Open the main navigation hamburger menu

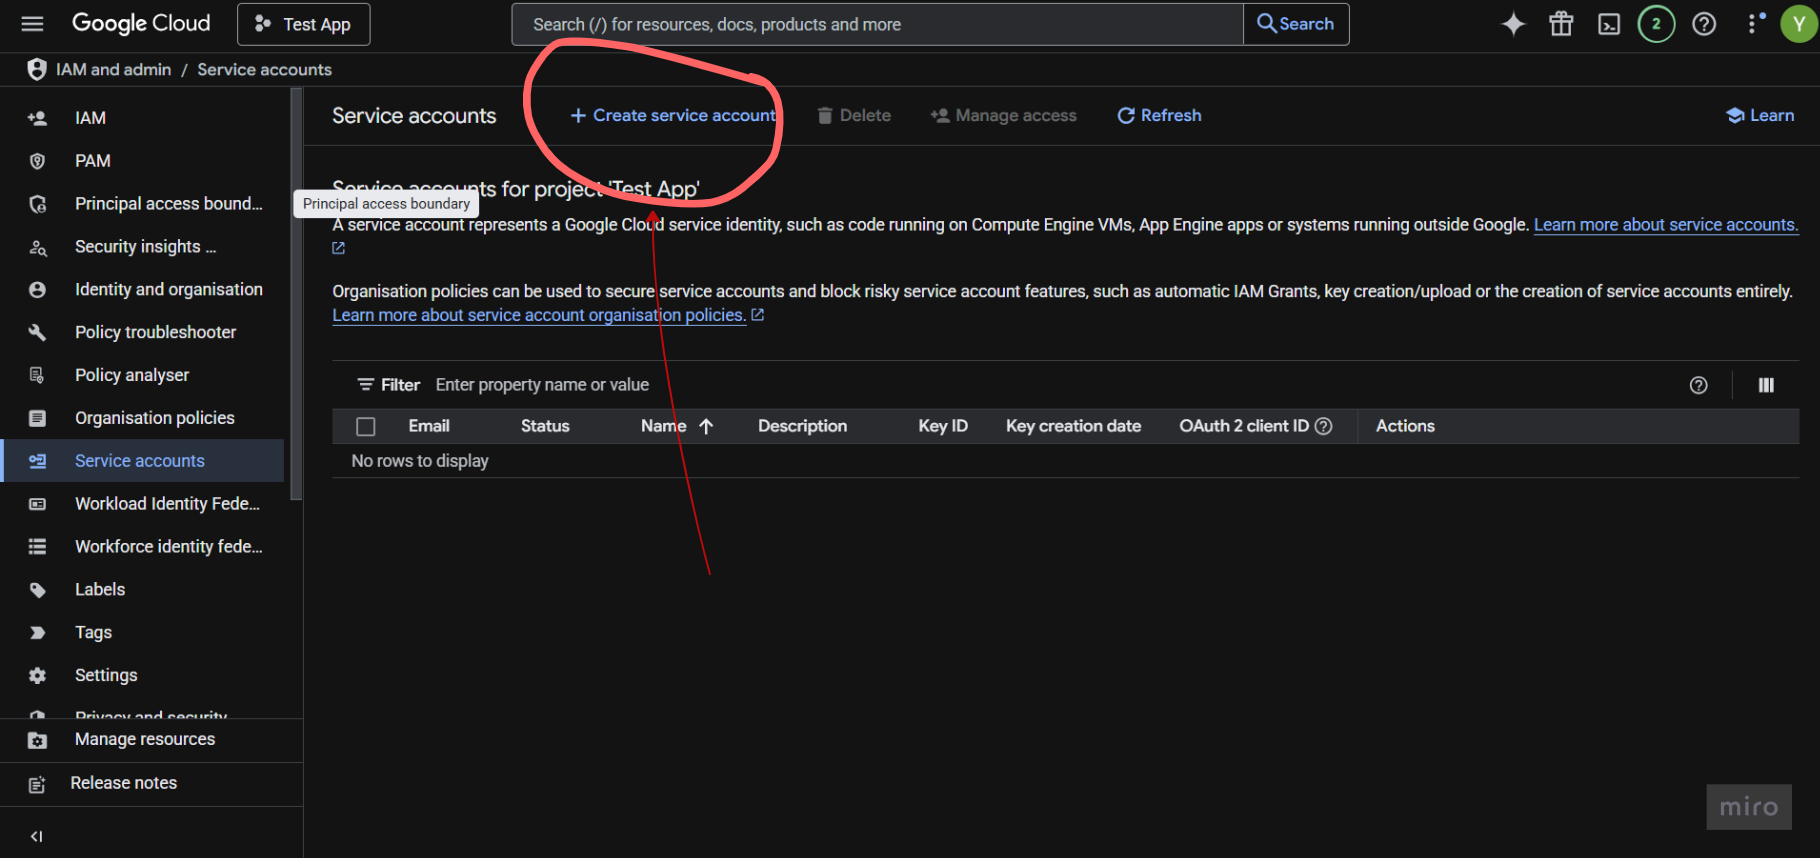[33, 24]
